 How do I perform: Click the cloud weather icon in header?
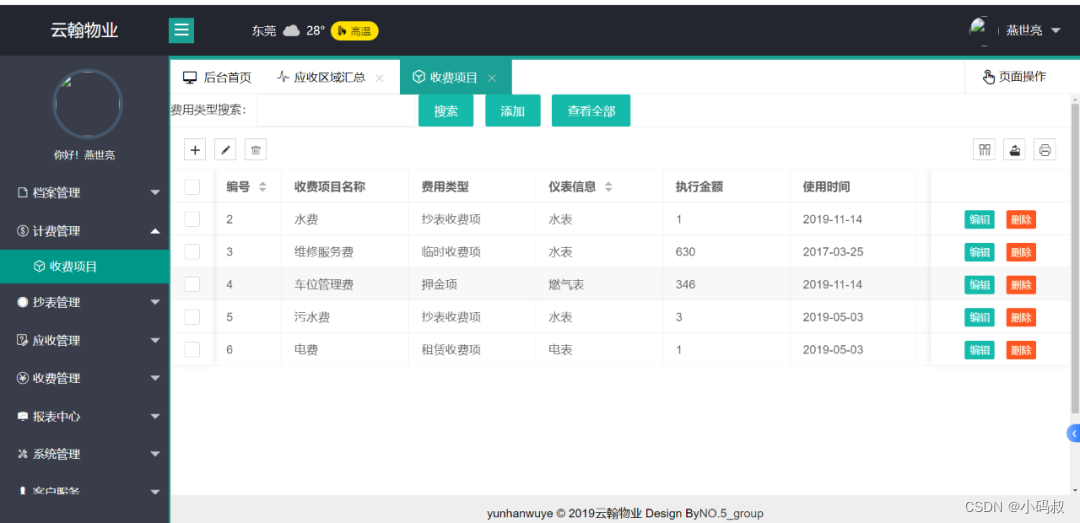point(291,30)
